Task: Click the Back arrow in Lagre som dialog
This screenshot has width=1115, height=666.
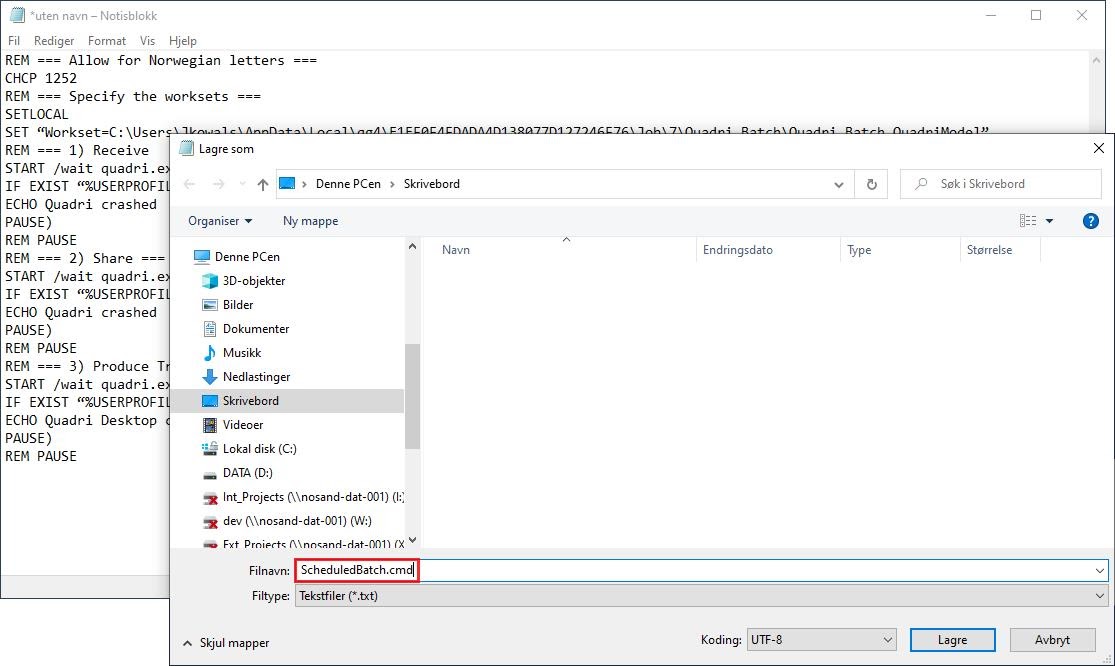Action: click(x=189, y=184)
